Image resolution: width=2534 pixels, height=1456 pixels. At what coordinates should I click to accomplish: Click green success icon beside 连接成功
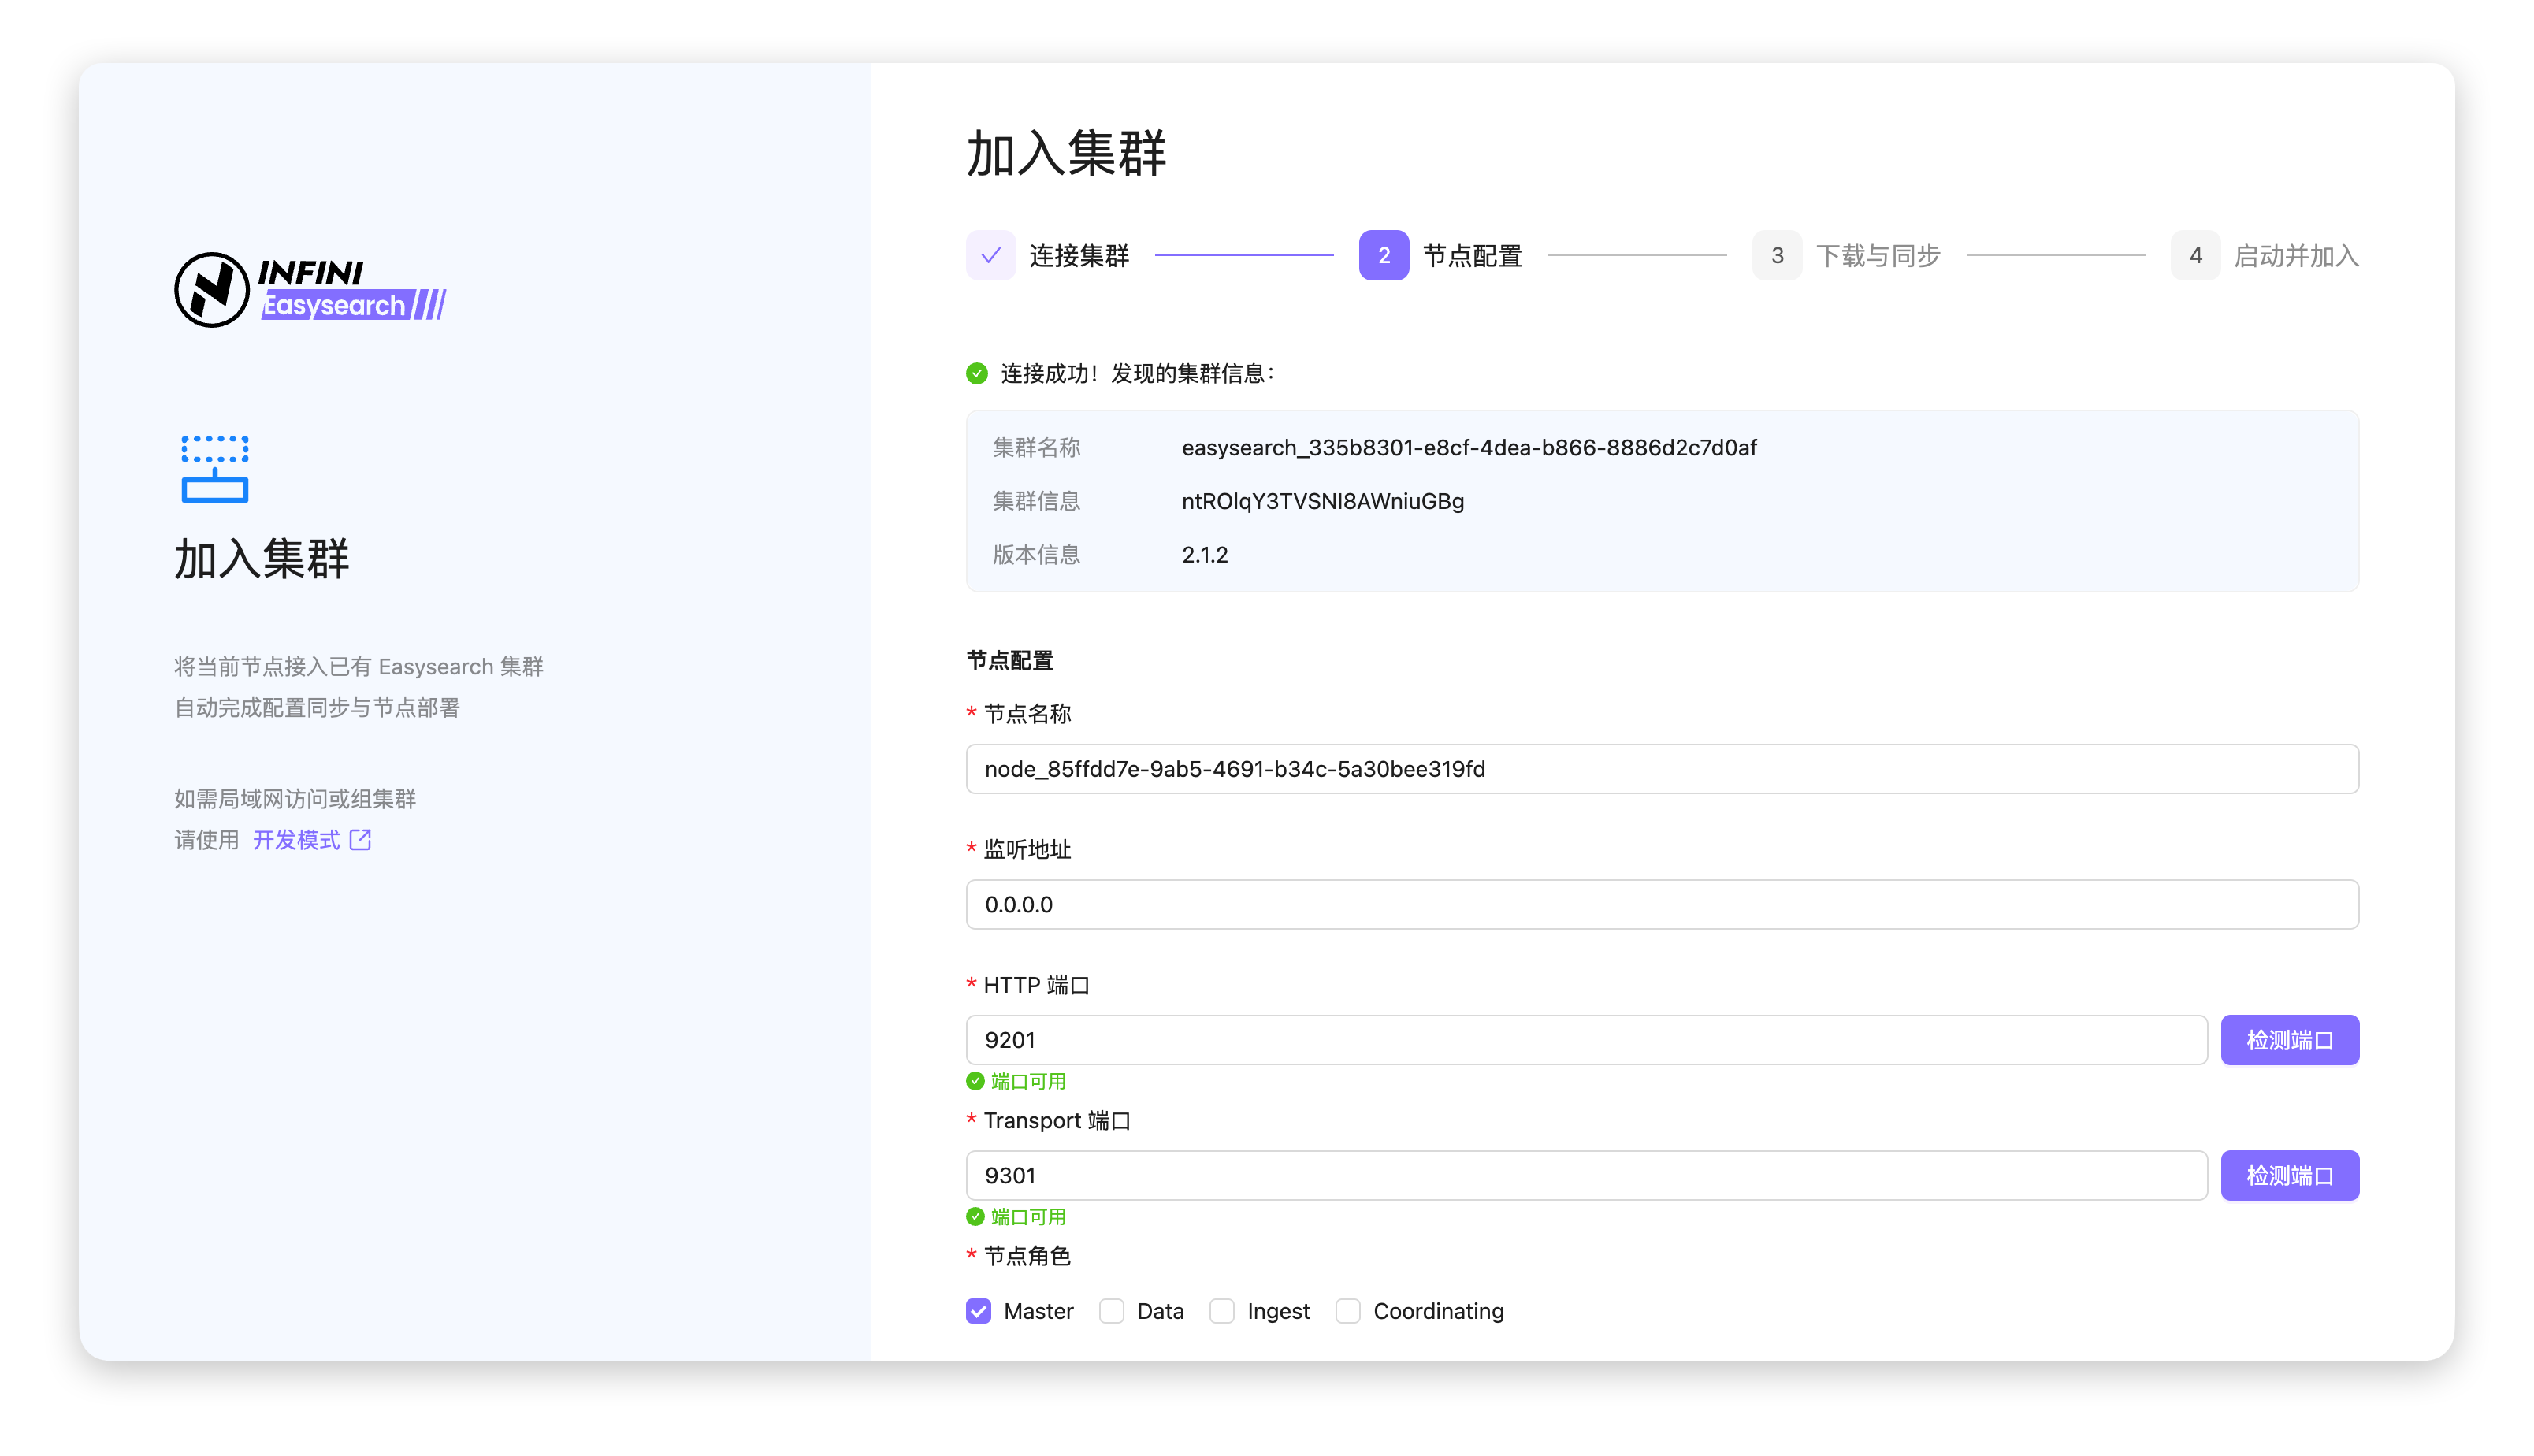click(977, 374)
